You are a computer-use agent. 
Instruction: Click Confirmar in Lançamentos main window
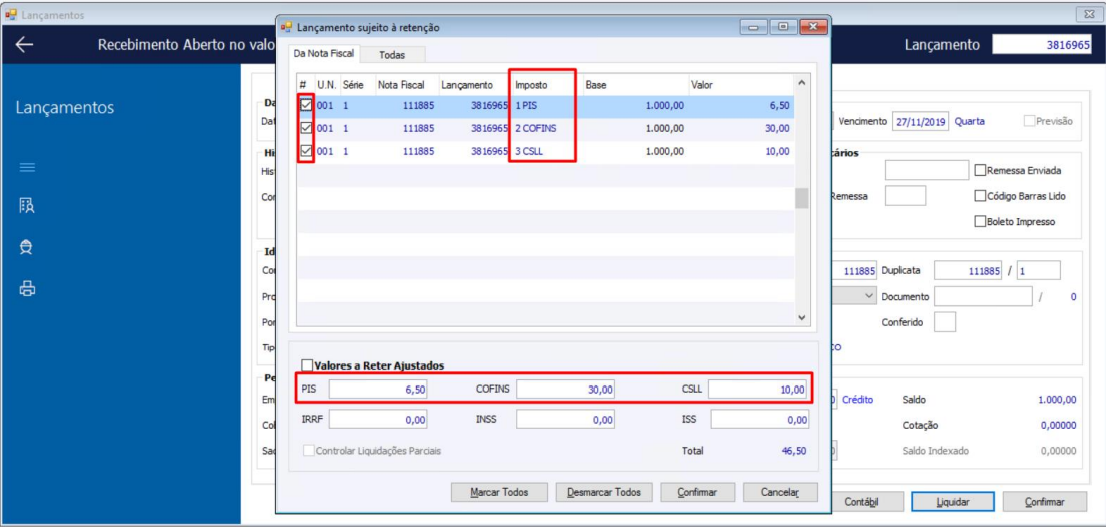coord(1044,502)
